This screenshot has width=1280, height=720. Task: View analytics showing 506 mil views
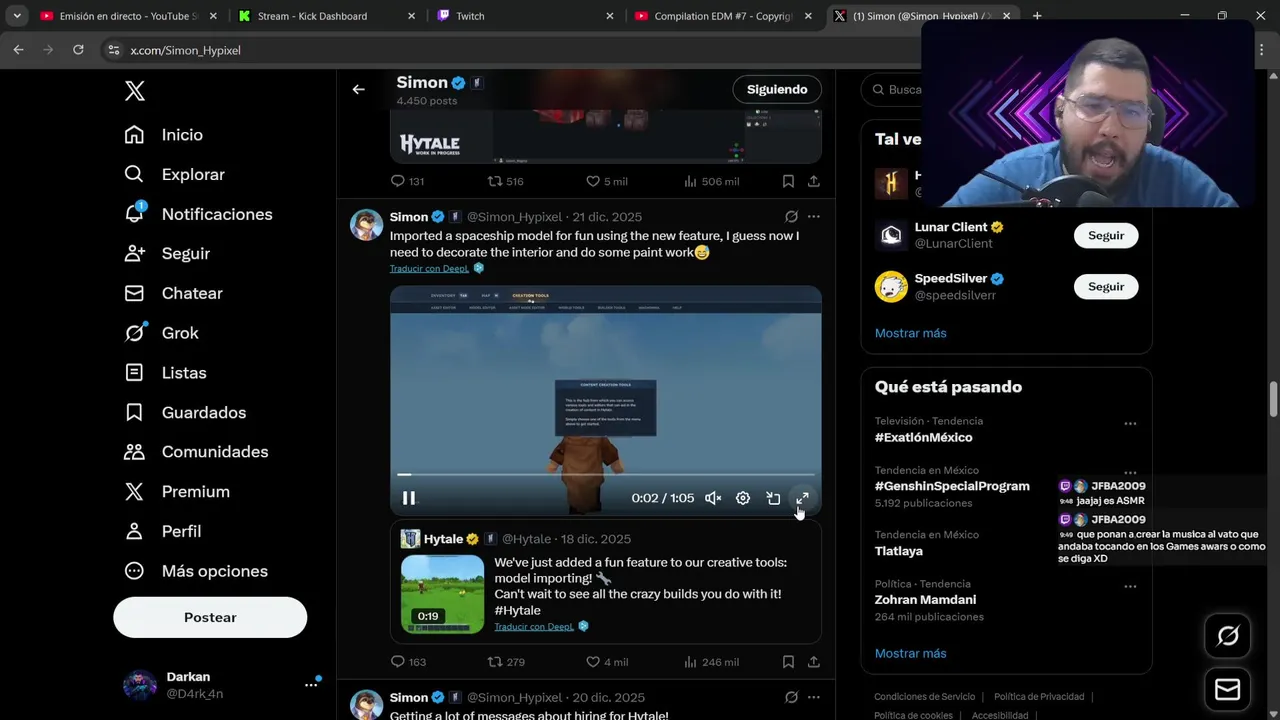click(711, 181)
